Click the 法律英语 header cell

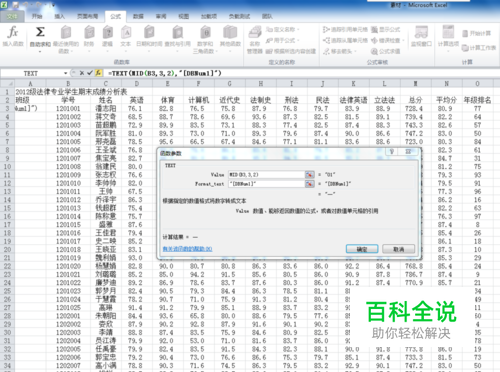353,100
